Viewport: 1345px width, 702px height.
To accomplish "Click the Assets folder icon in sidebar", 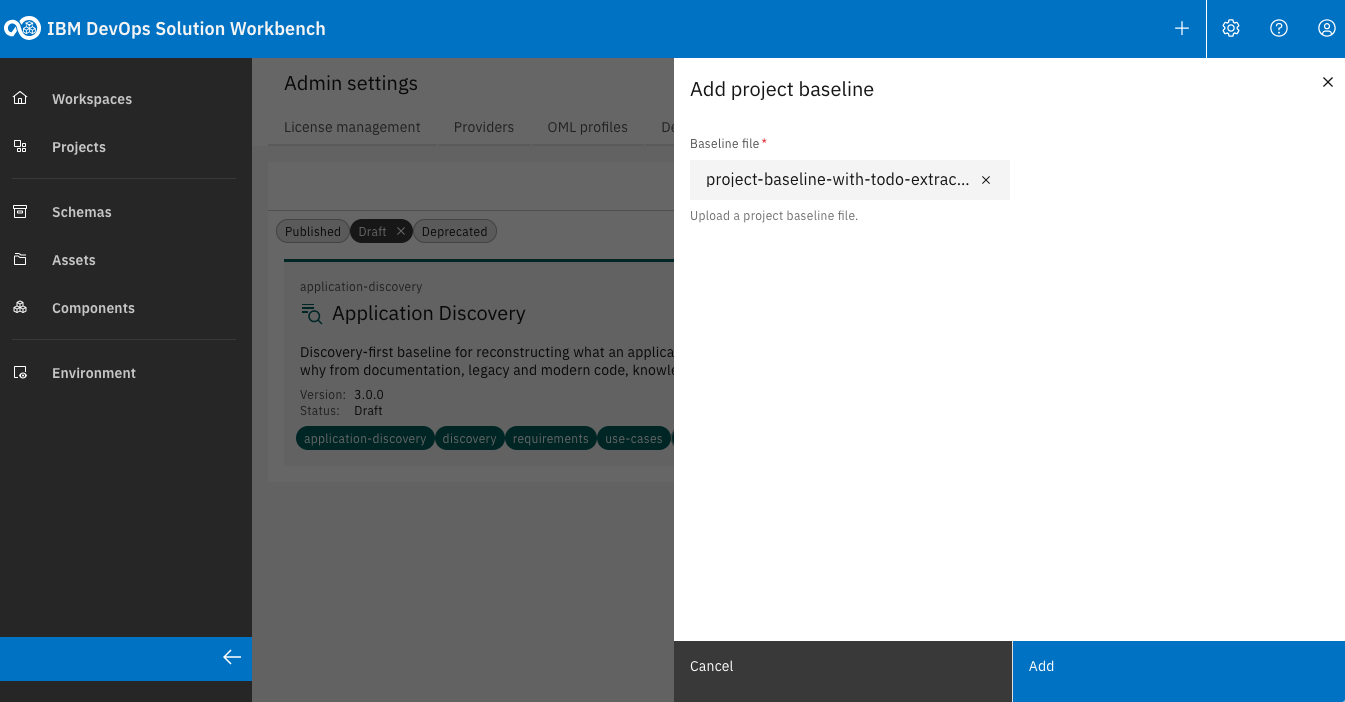I will (x=20, y=259).
